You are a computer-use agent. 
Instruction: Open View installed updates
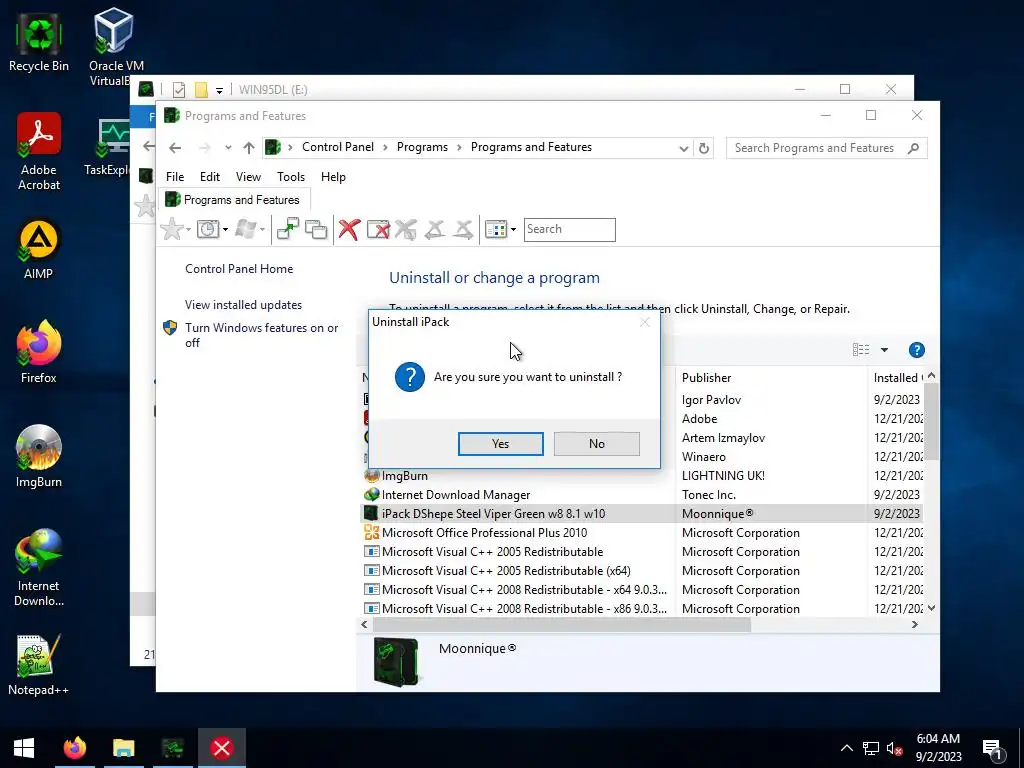(243, 304)
